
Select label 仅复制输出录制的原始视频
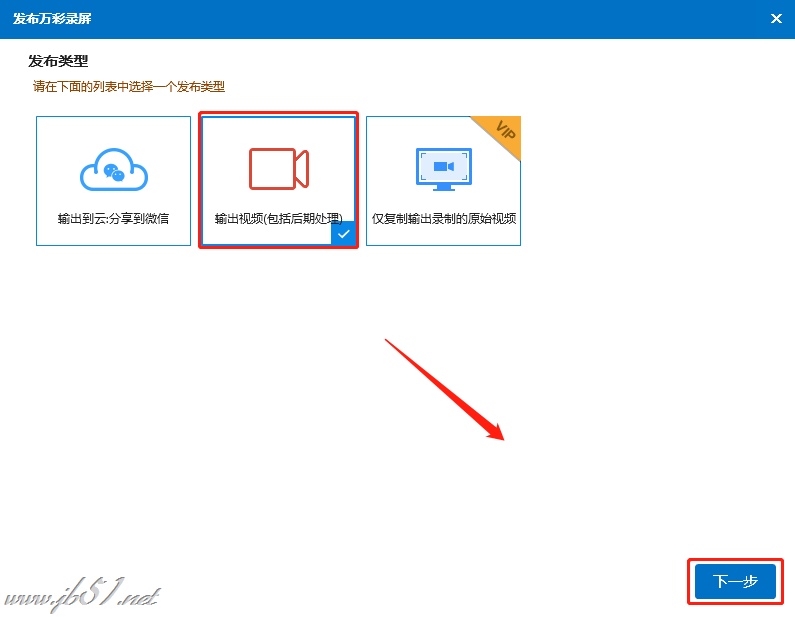[444, 219]
